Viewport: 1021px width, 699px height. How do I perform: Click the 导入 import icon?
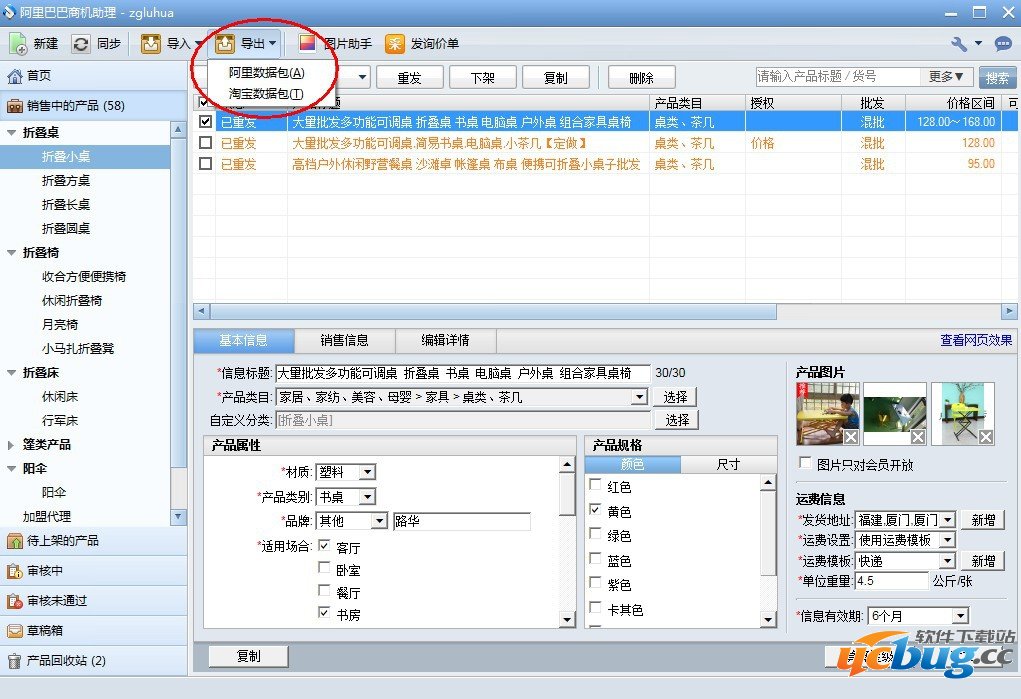[150, 44]
